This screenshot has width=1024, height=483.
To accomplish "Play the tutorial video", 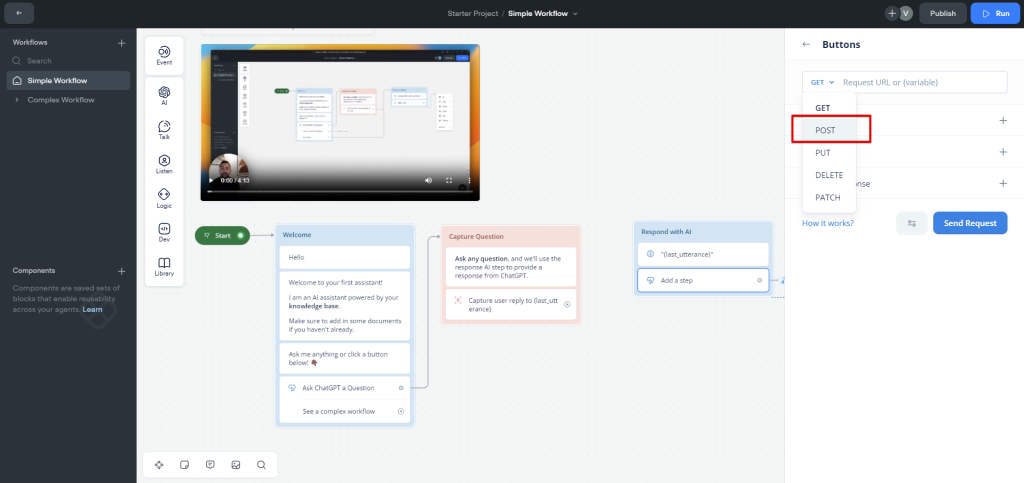I will pyautogui.click(x=210, y=181).
